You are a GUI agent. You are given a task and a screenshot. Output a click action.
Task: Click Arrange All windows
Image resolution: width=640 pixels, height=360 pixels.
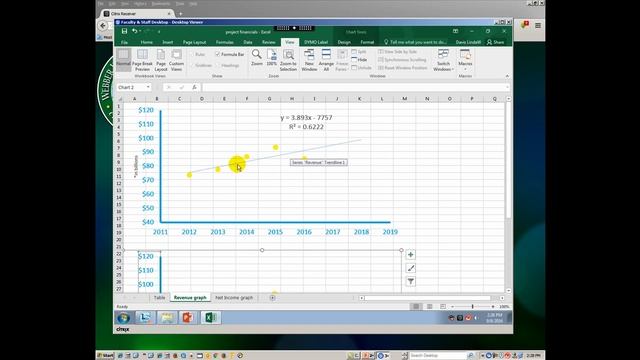click(326, 60)
